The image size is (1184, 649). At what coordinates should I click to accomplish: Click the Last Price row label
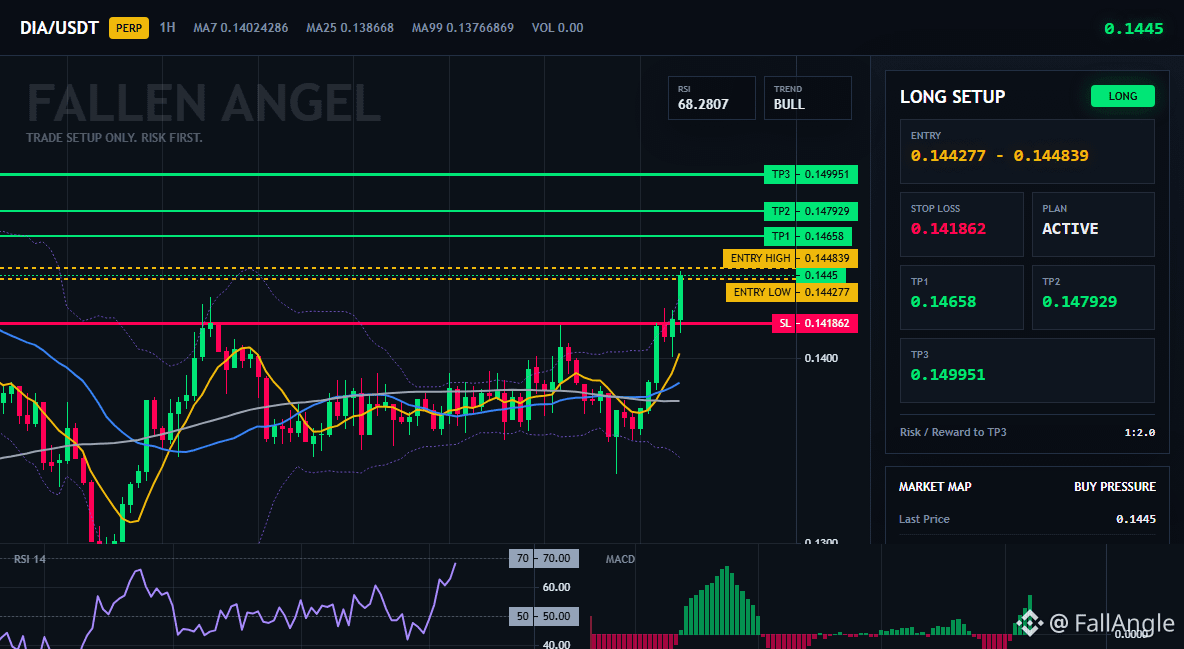coord(924,519)
